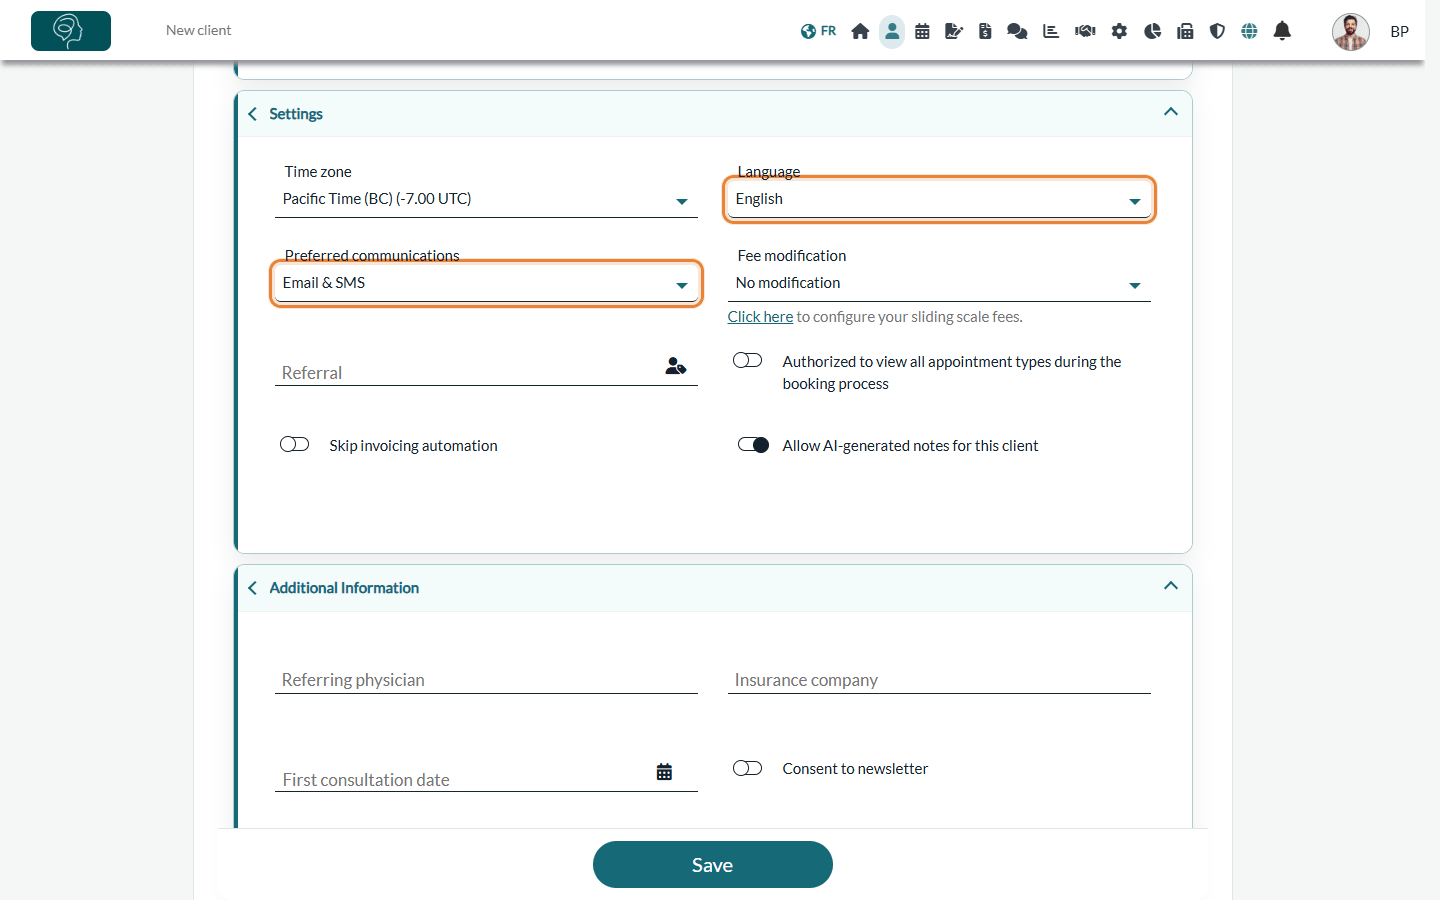Focus the Insurance company field
This screenshot has width=1440, height=900.
pyautogui.click(x=939, y=679)
